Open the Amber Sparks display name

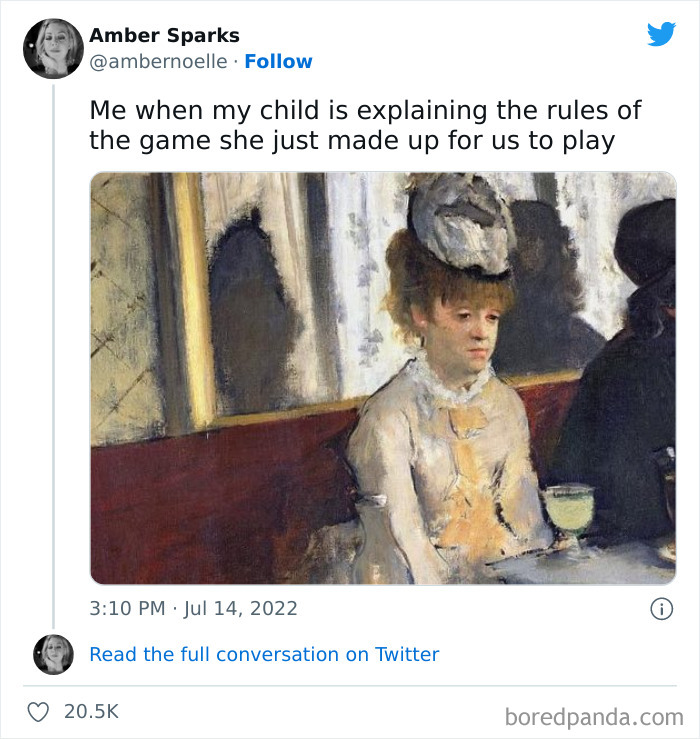point(164,35)
